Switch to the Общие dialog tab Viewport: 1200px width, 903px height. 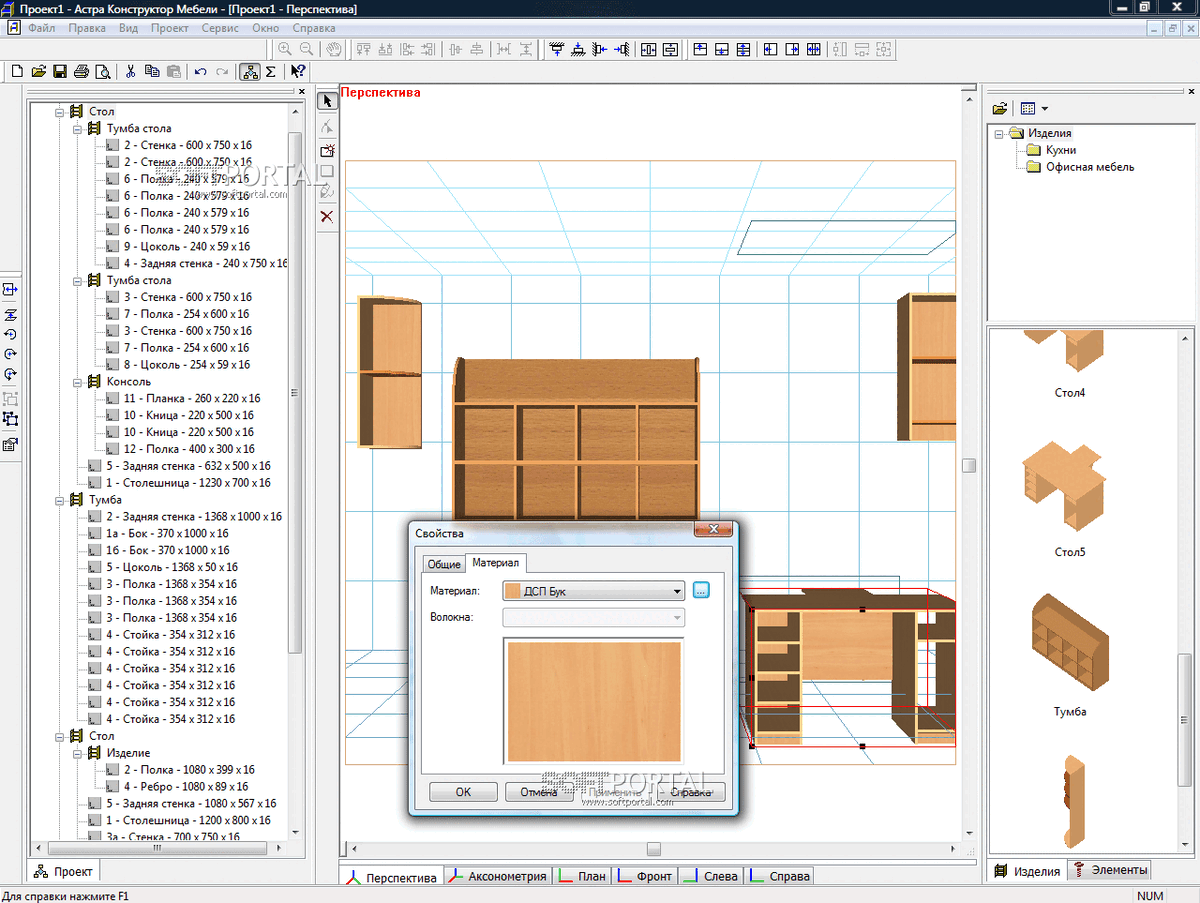tap(444, 565)
